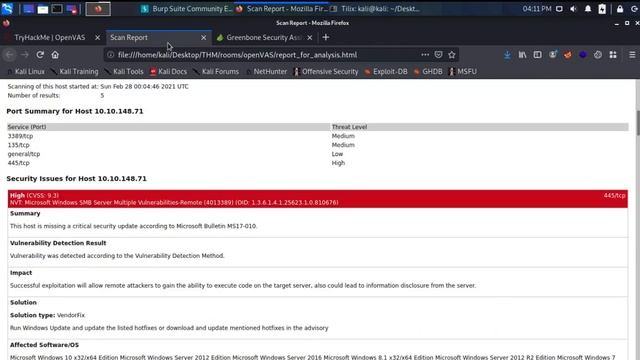Open page actions three-dots menu
Image resolution: width=640 pixels, height=360 pixels.
(x=425, y=55)
